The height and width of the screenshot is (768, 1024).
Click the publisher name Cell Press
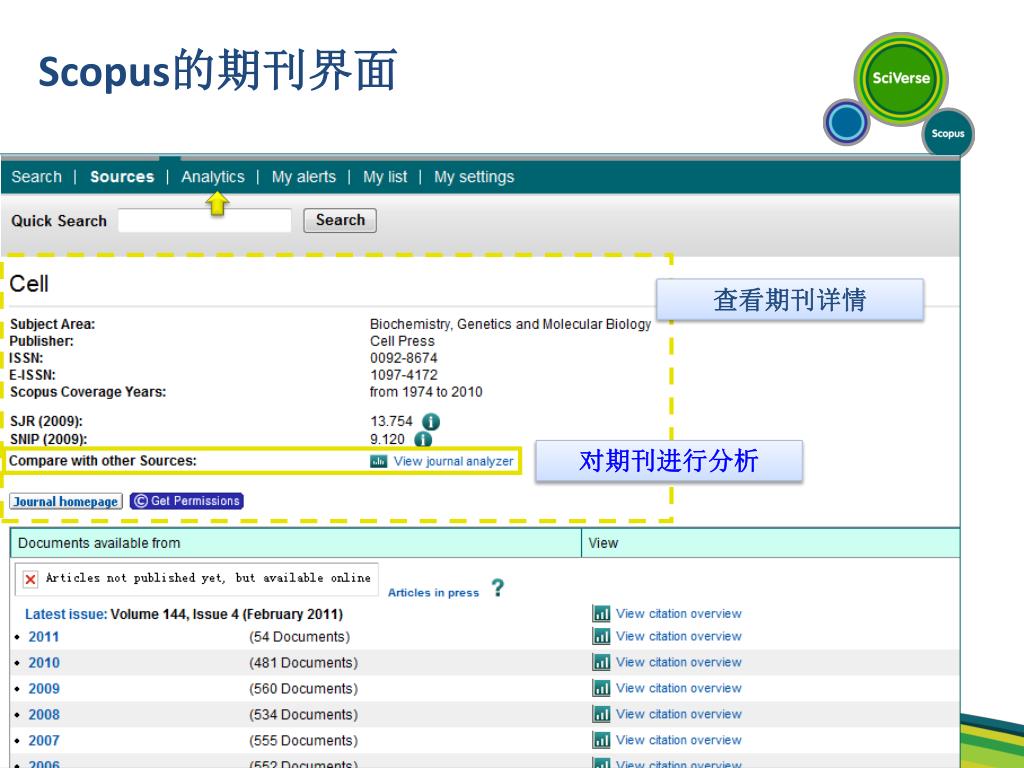tap(402, 341)
